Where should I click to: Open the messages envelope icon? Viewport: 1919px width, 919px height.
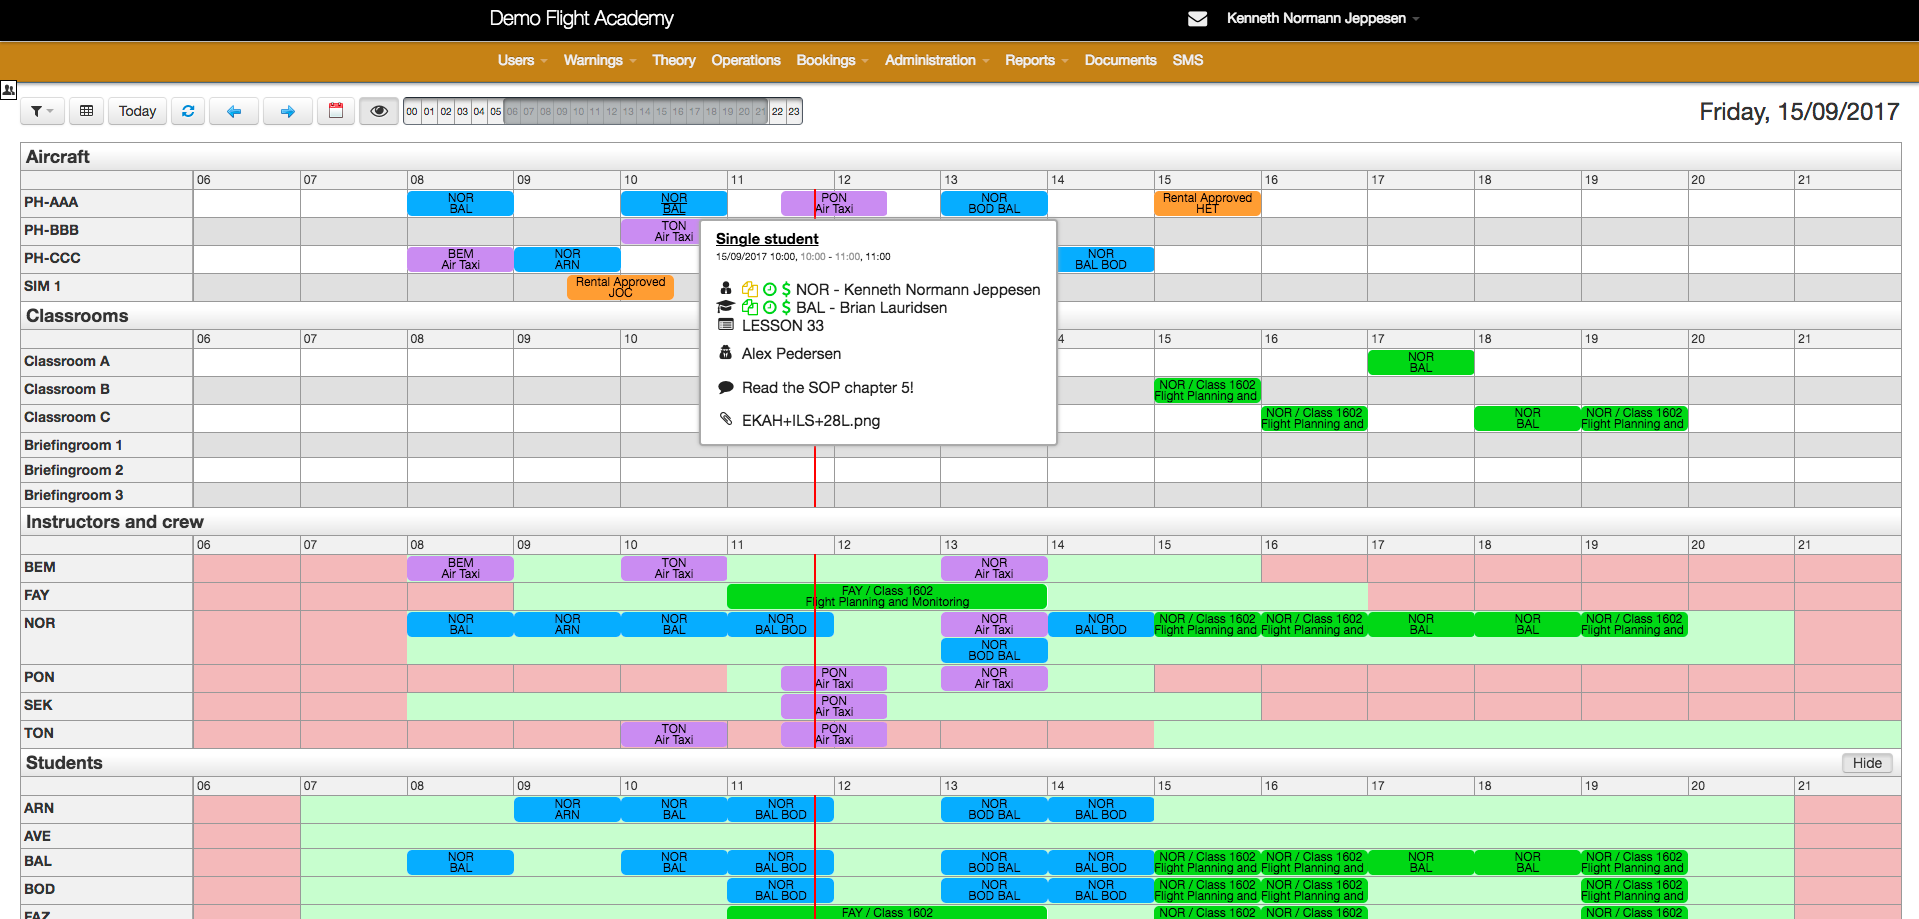click(1197, 19)
